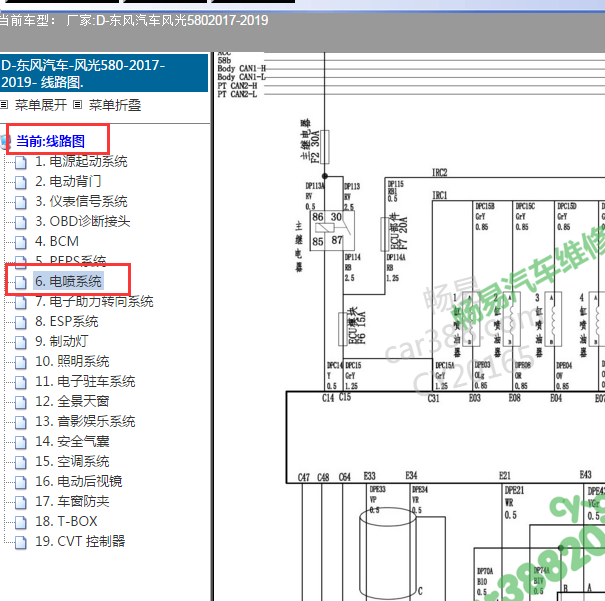Click page icon beside 8. ESP系统

click(x=21, y=322)
